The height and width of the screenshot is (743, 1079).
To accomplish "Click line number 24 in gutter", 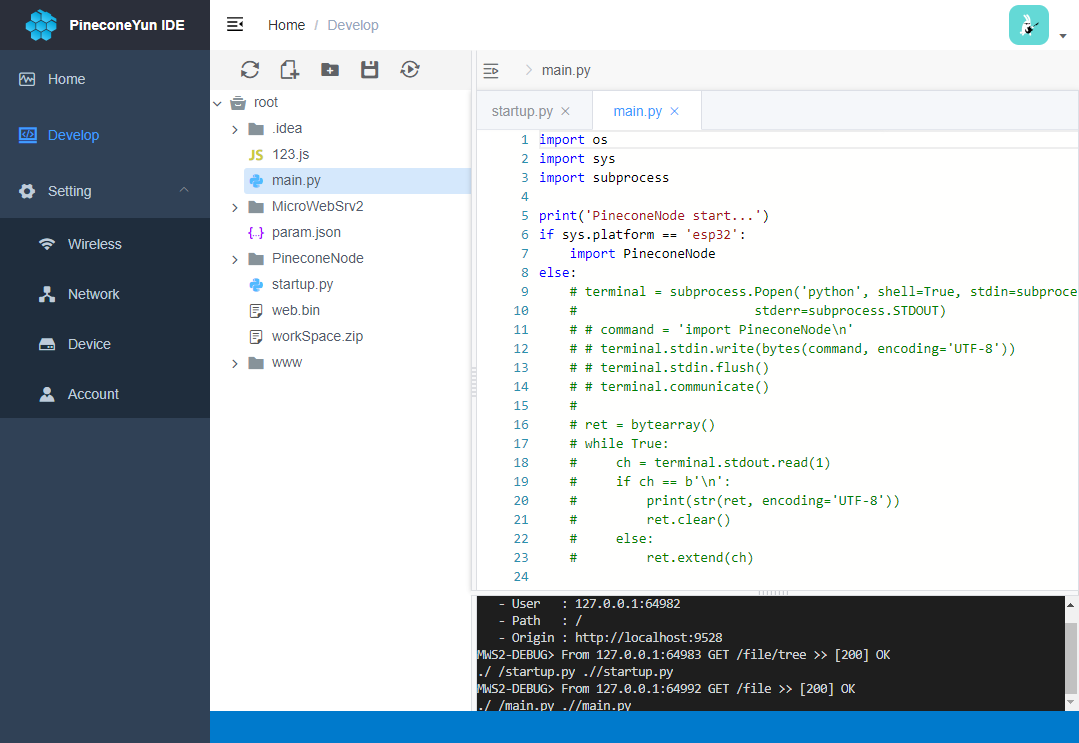I will pos(521,577).
